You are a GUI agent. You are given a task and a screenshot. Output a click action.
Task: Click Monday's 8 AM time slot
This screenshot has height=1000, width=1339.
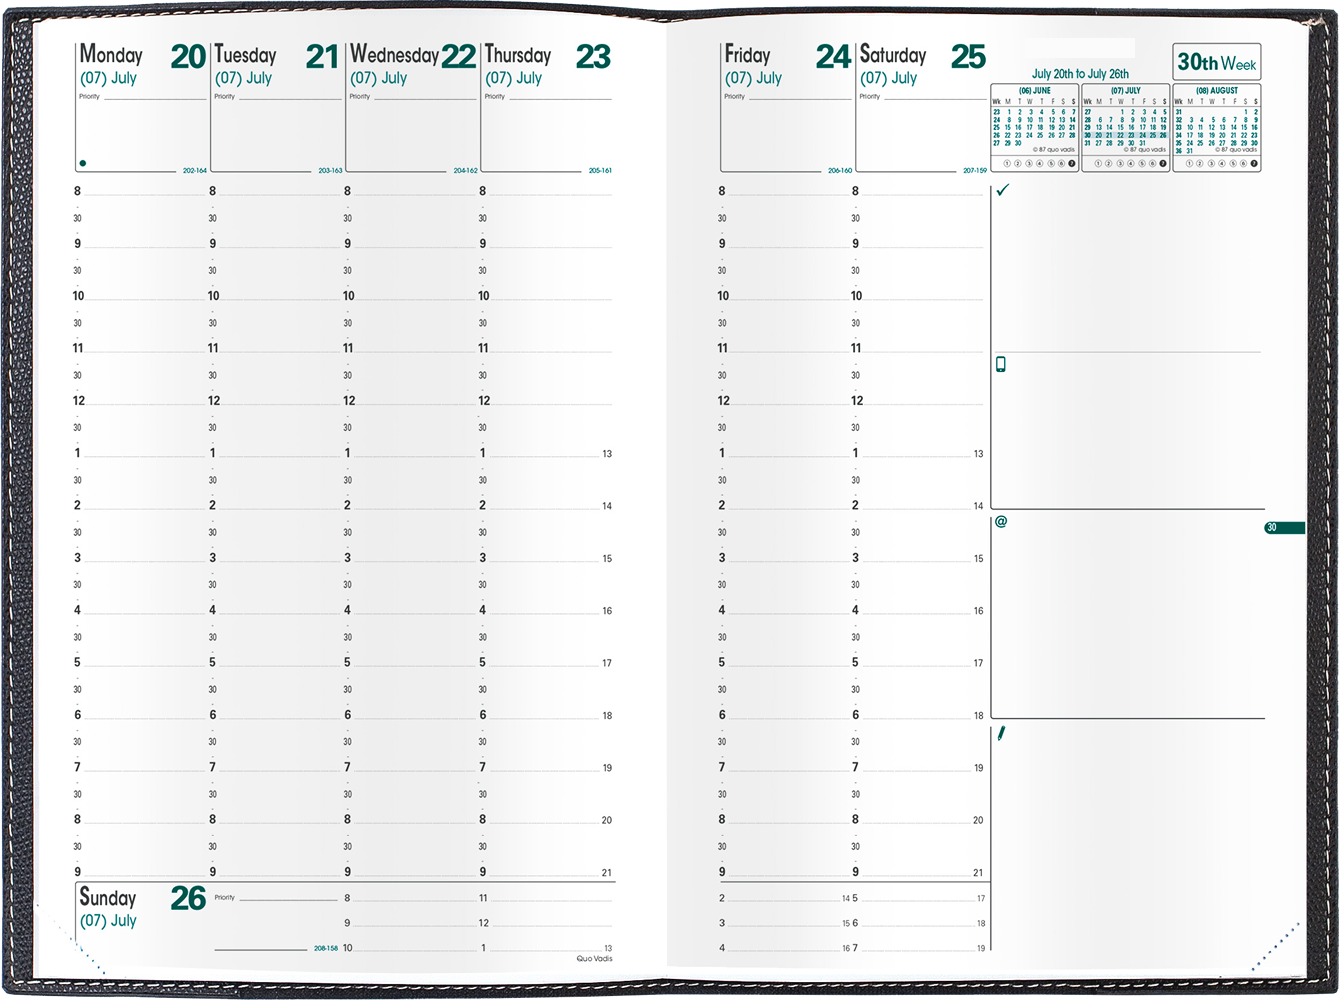point(140,191)
